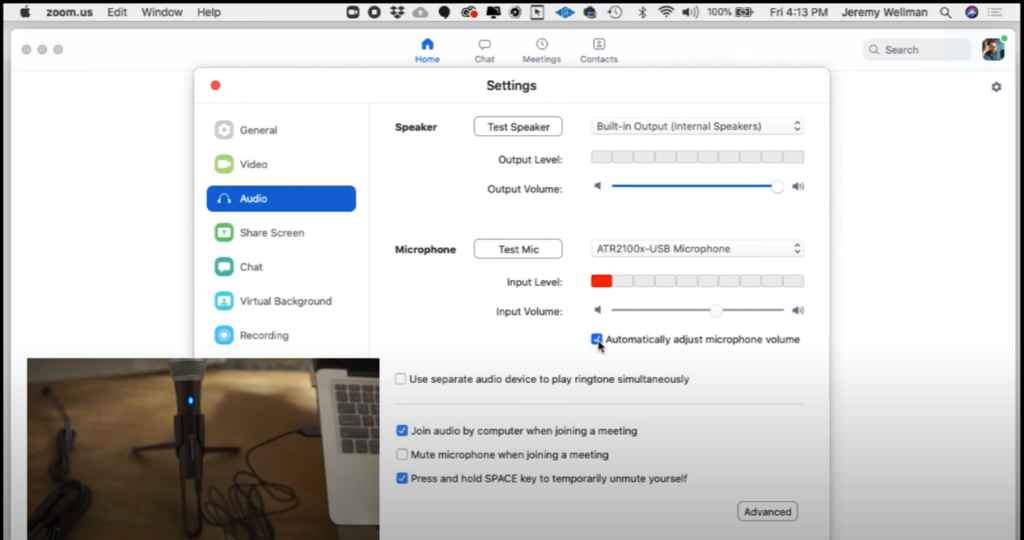The width and height of the screenshot is (1024, 540).
Task: Uncheck Automatically adjust microphone volume
Action: coord(596,339)
